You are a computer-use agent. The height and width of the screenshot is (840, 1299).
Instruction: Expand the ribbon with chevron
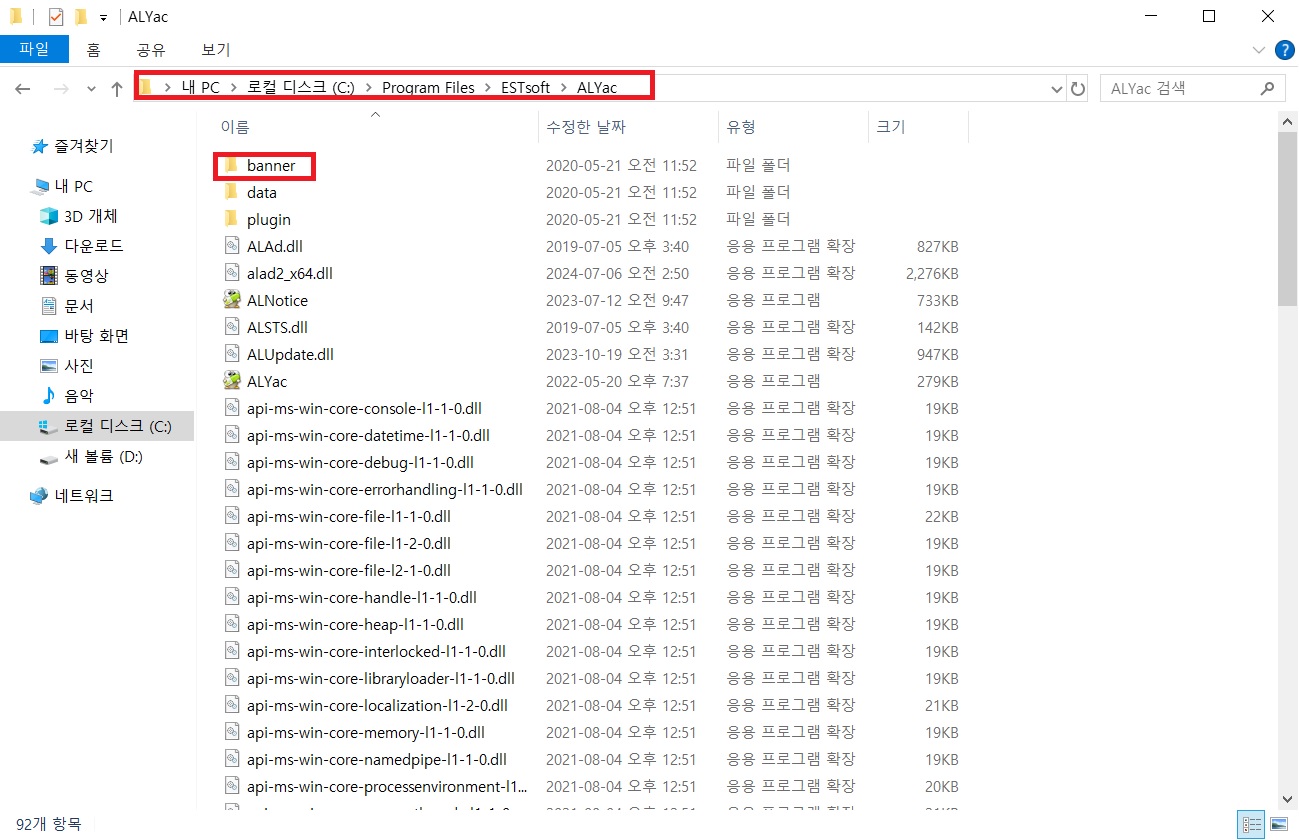point(1259,49)
